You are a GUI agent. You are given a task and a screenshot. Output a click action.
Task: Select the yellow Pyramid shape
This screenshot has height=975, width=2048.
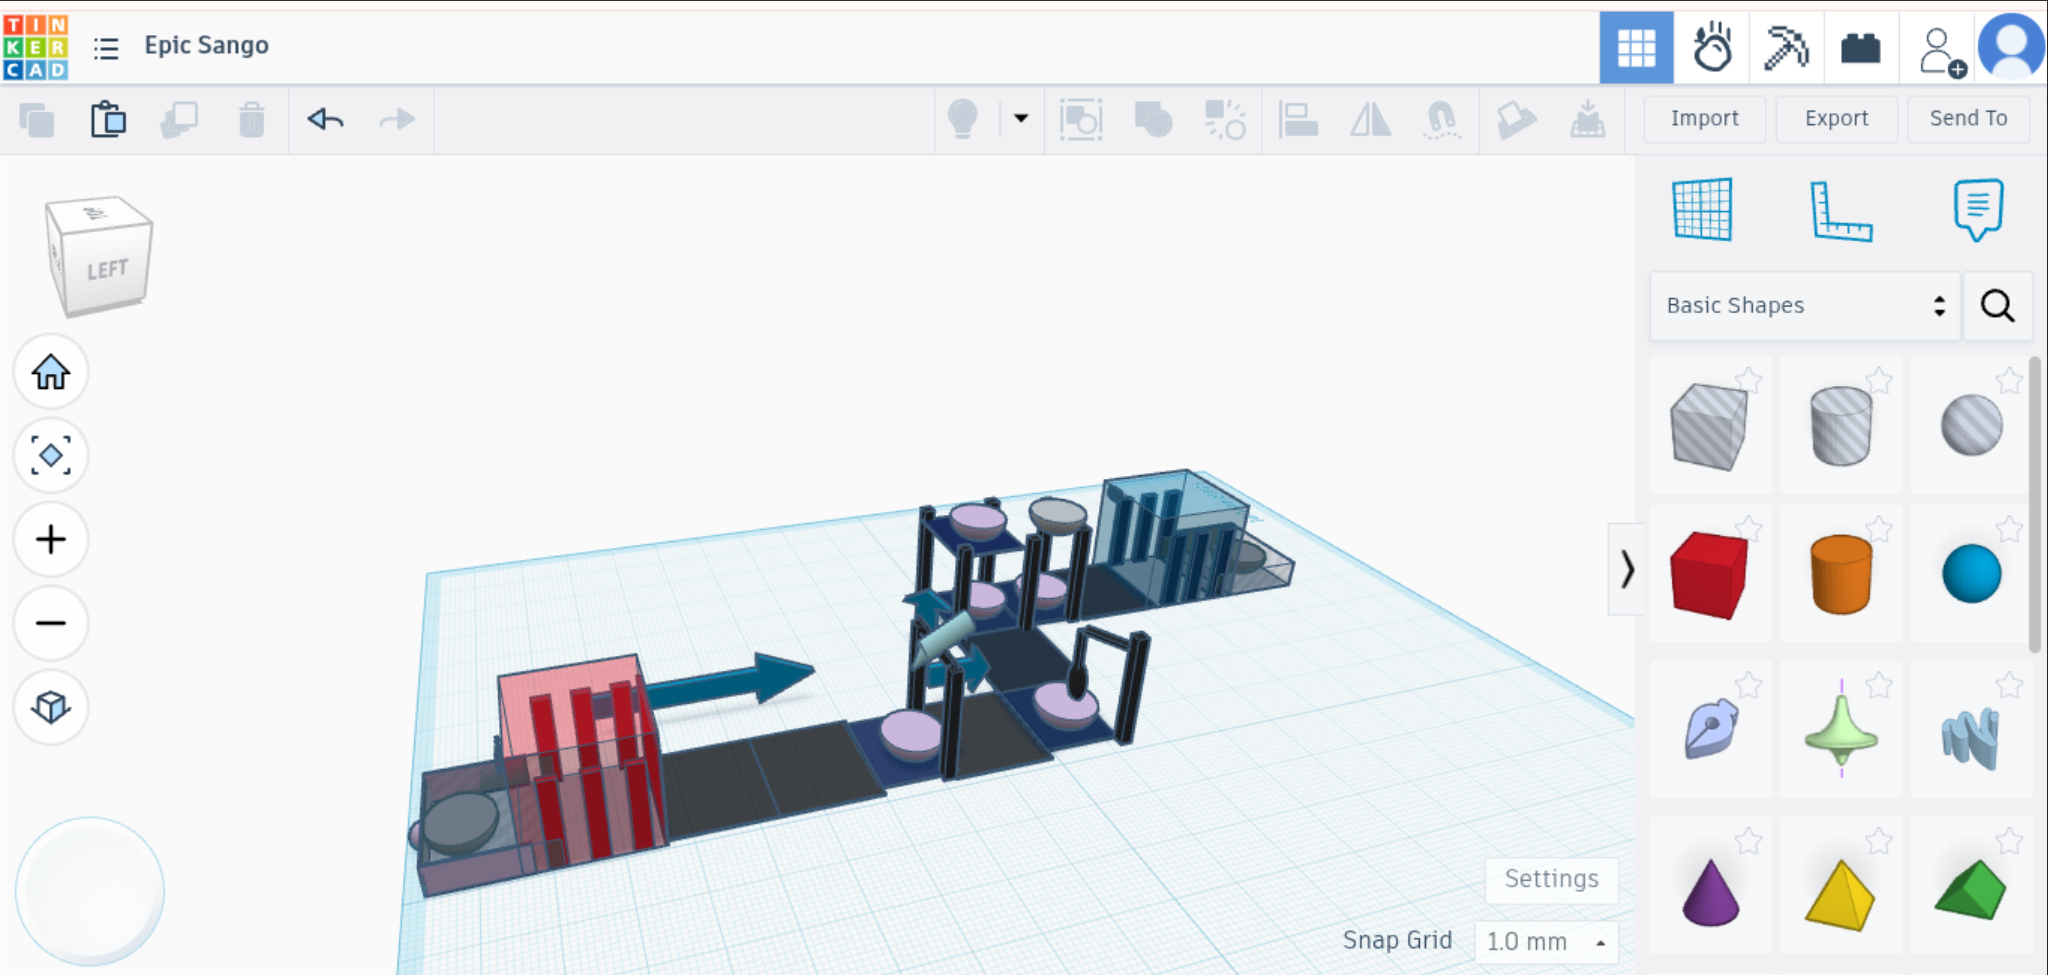point(1840,894)
